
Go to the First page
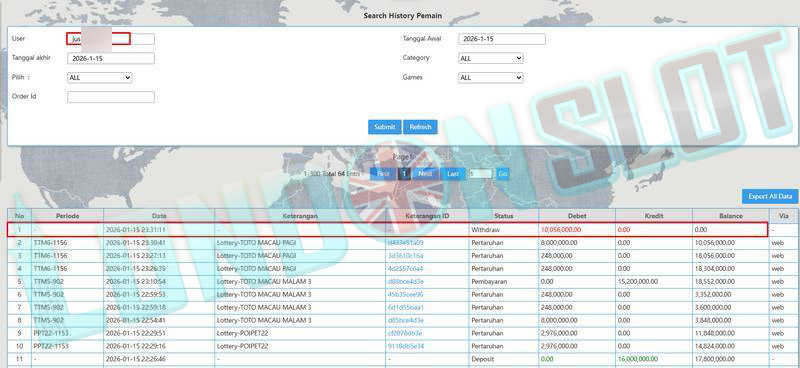tap(383, 174)
